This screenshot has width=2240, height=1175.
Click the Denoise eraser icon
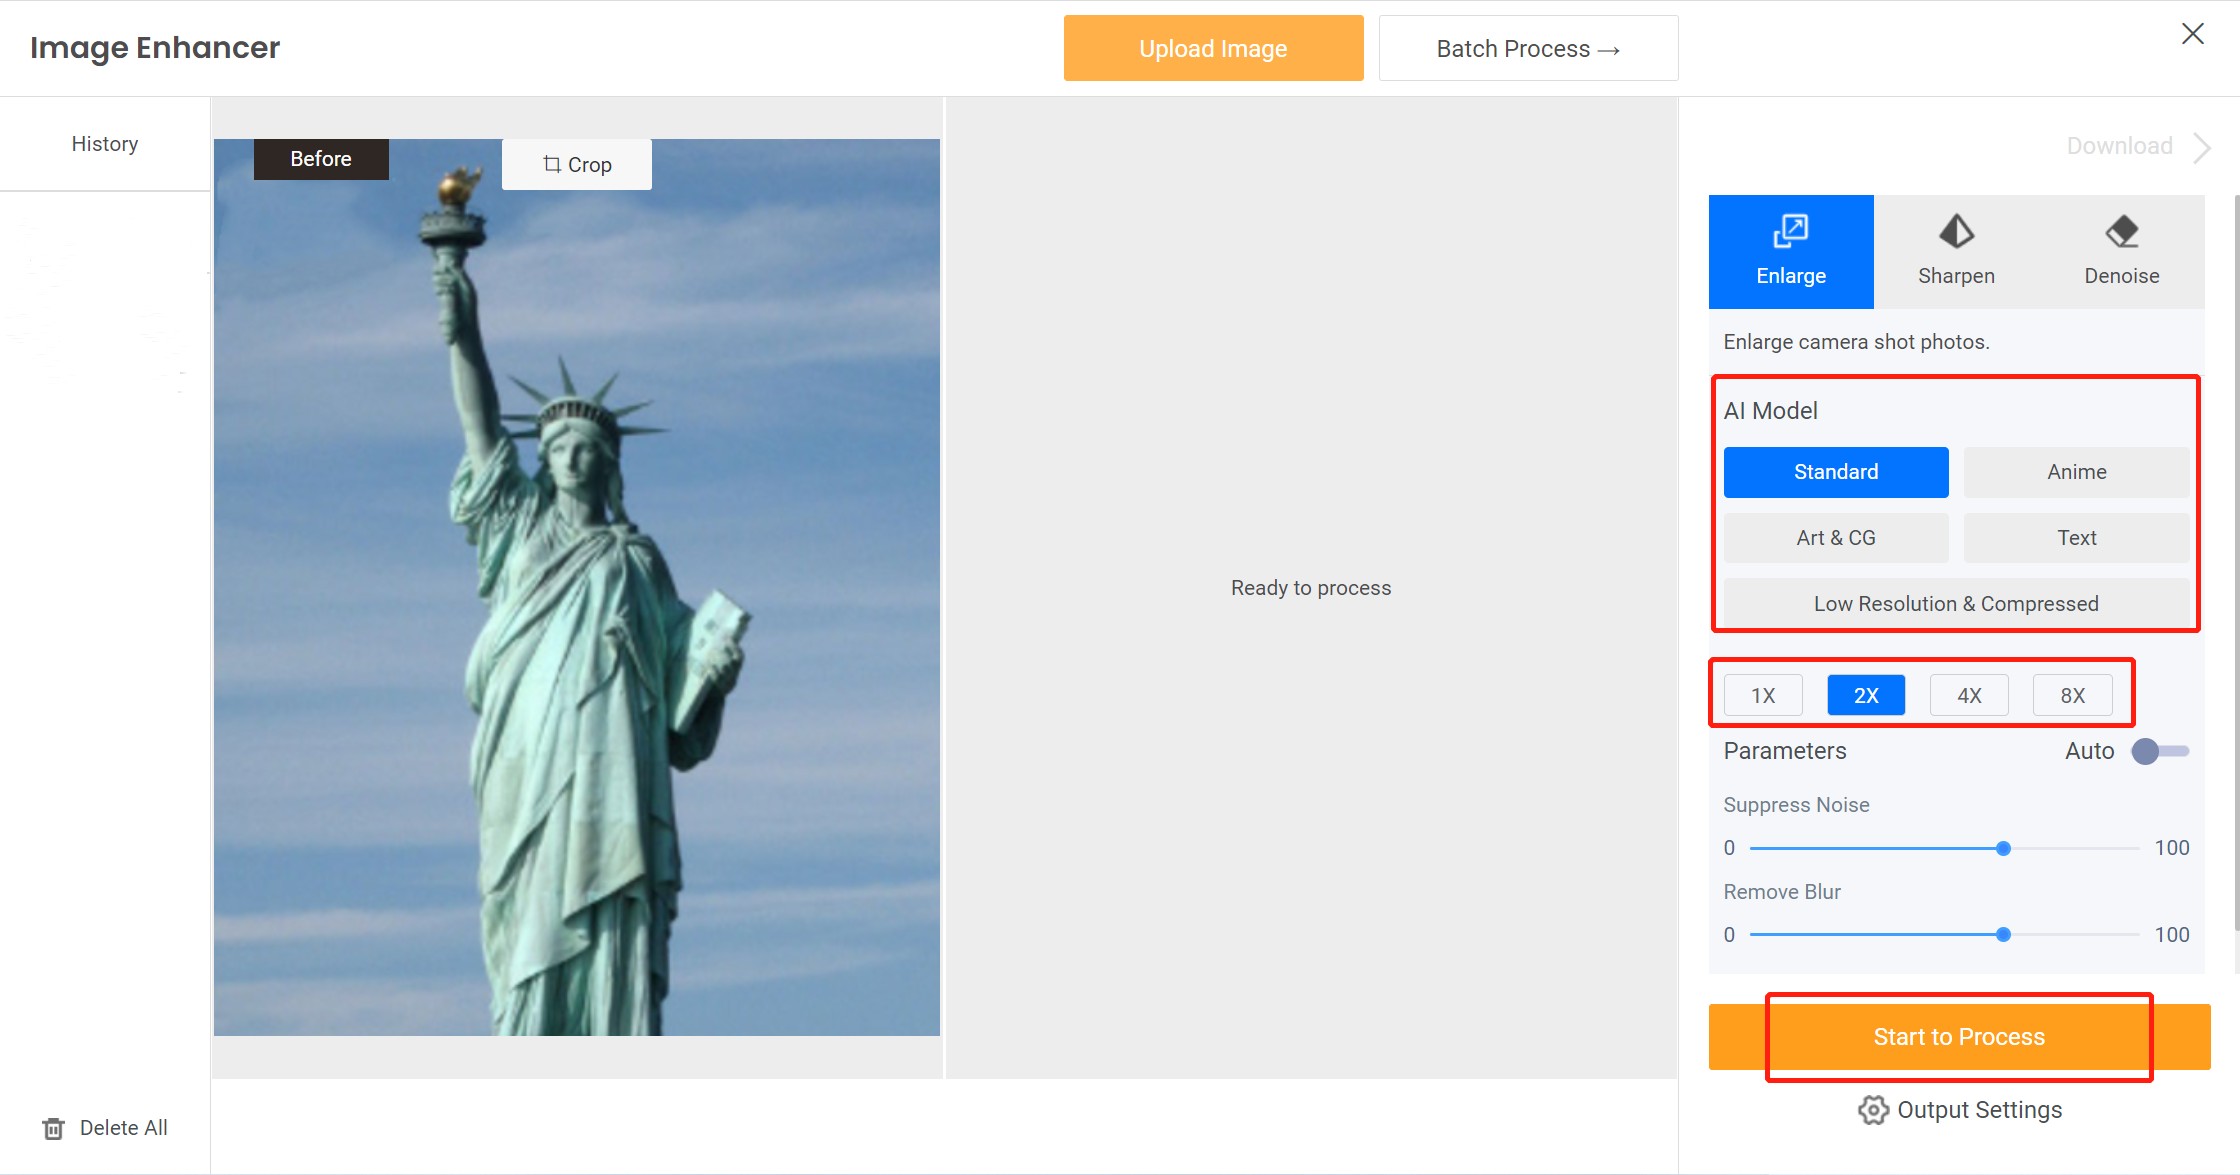point(2121,232)
